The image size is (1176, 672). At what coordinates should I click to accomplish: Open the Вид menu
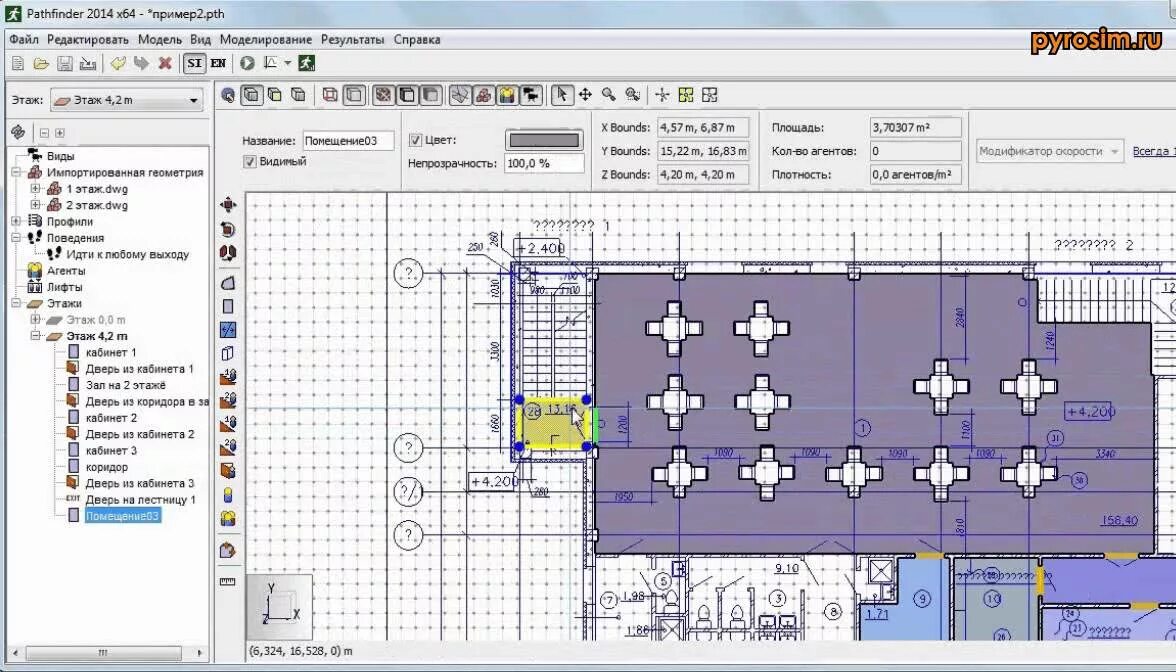[200, 39]
